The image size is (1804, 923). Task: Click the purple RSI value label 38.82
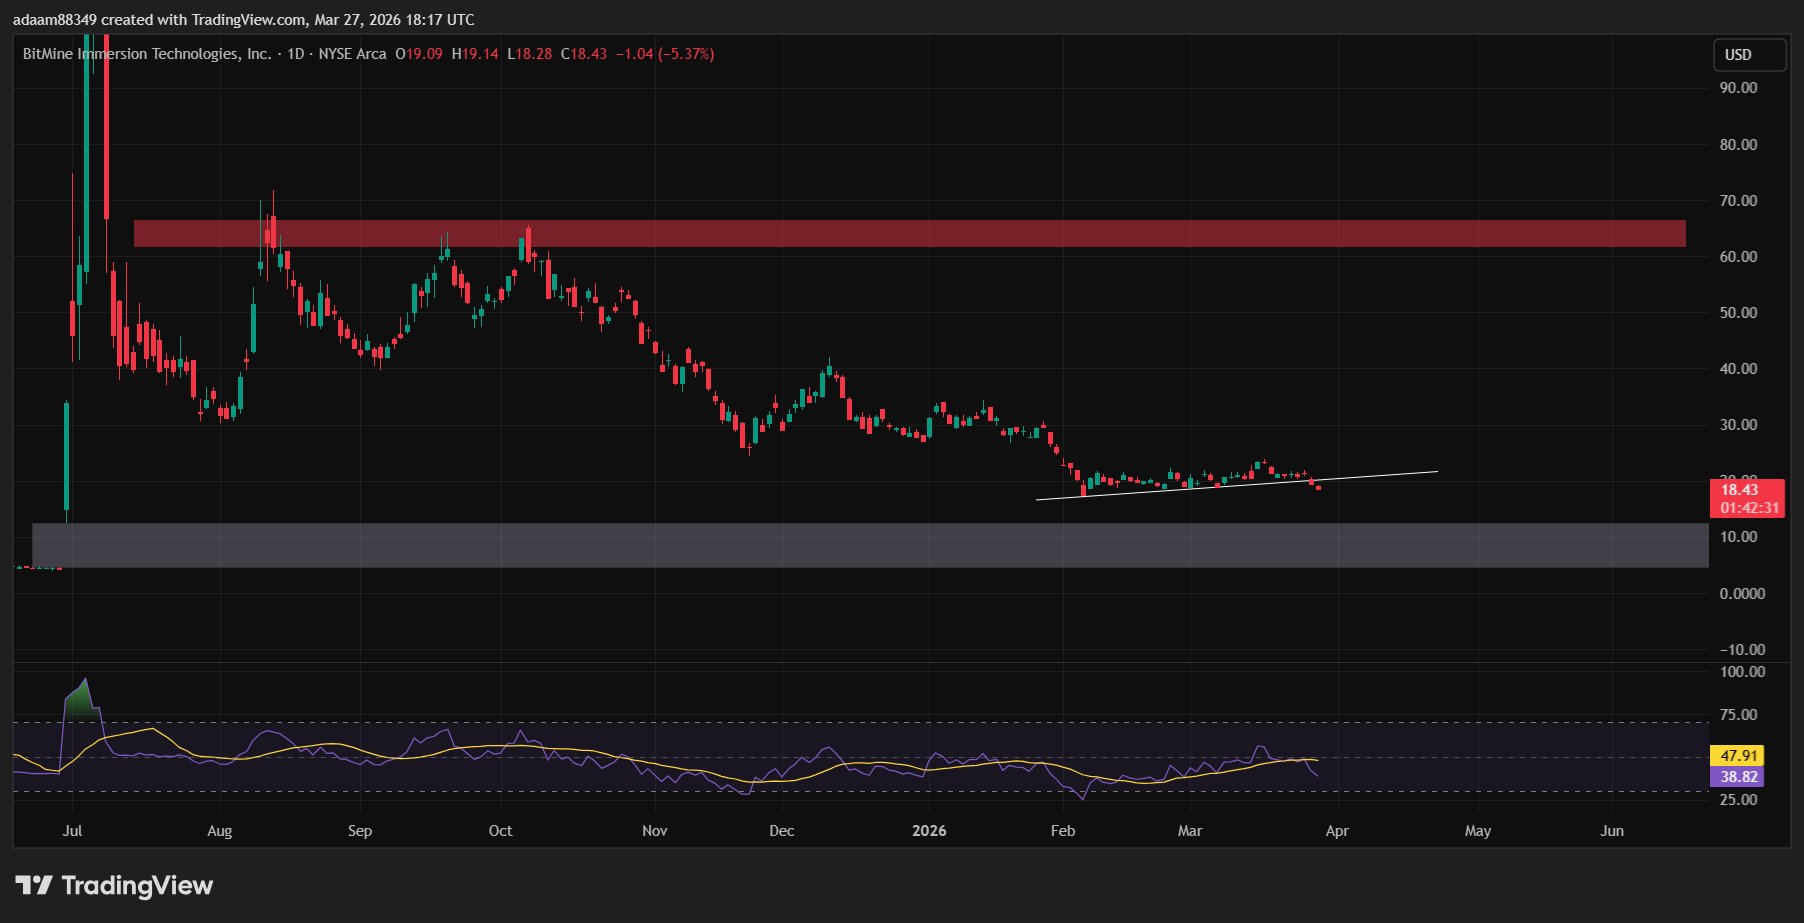coord(1739,777)
